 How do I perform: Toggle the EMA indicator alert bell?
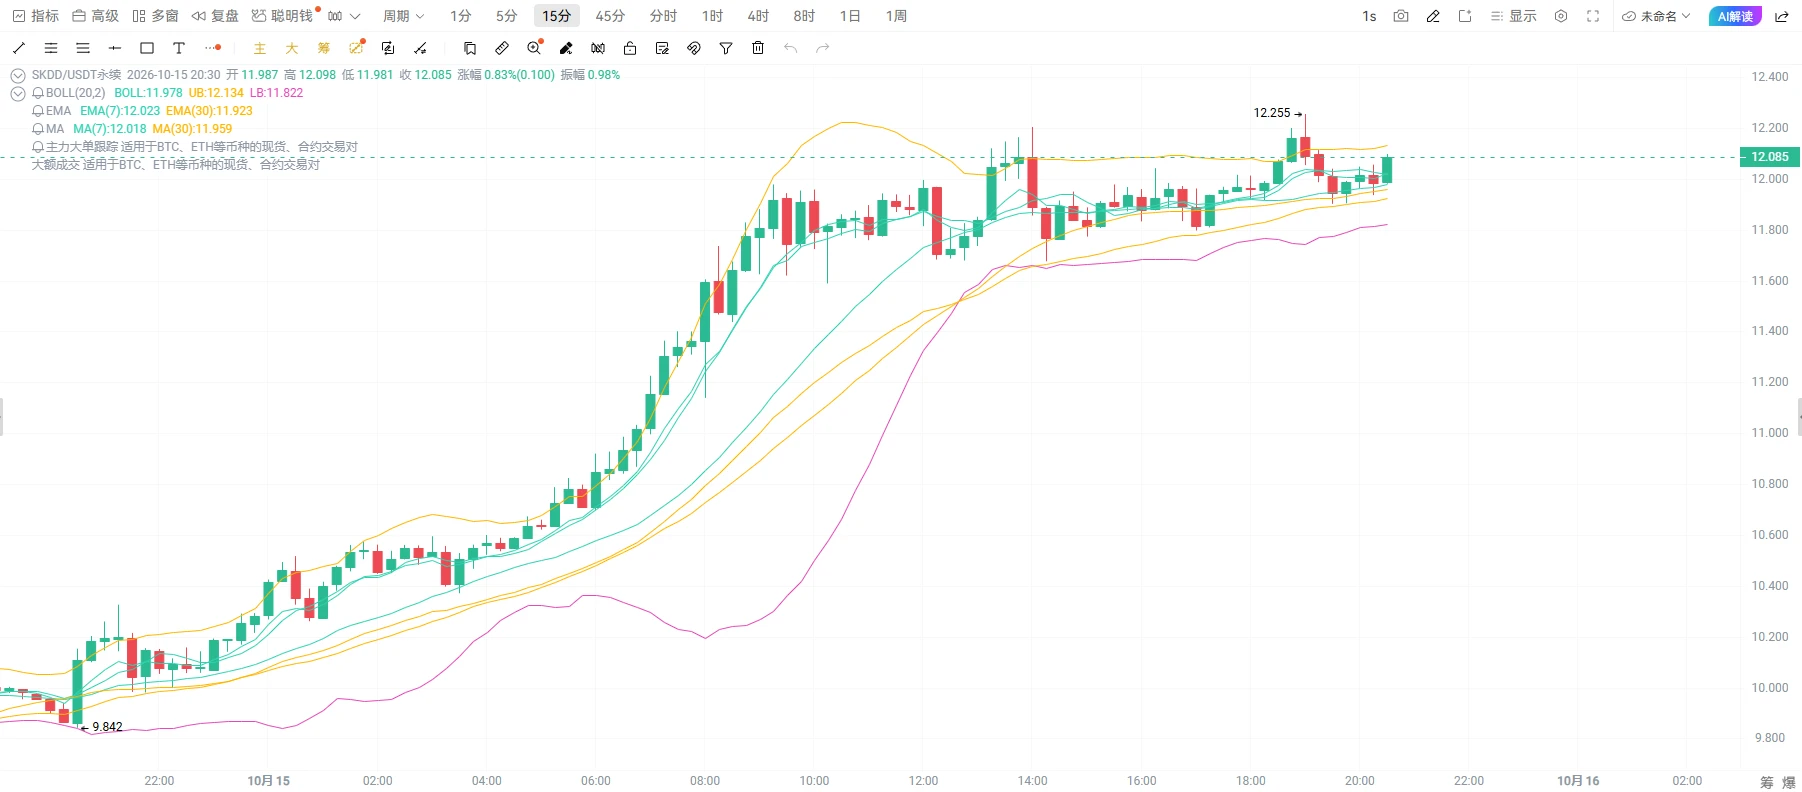(x=38, y=111)
